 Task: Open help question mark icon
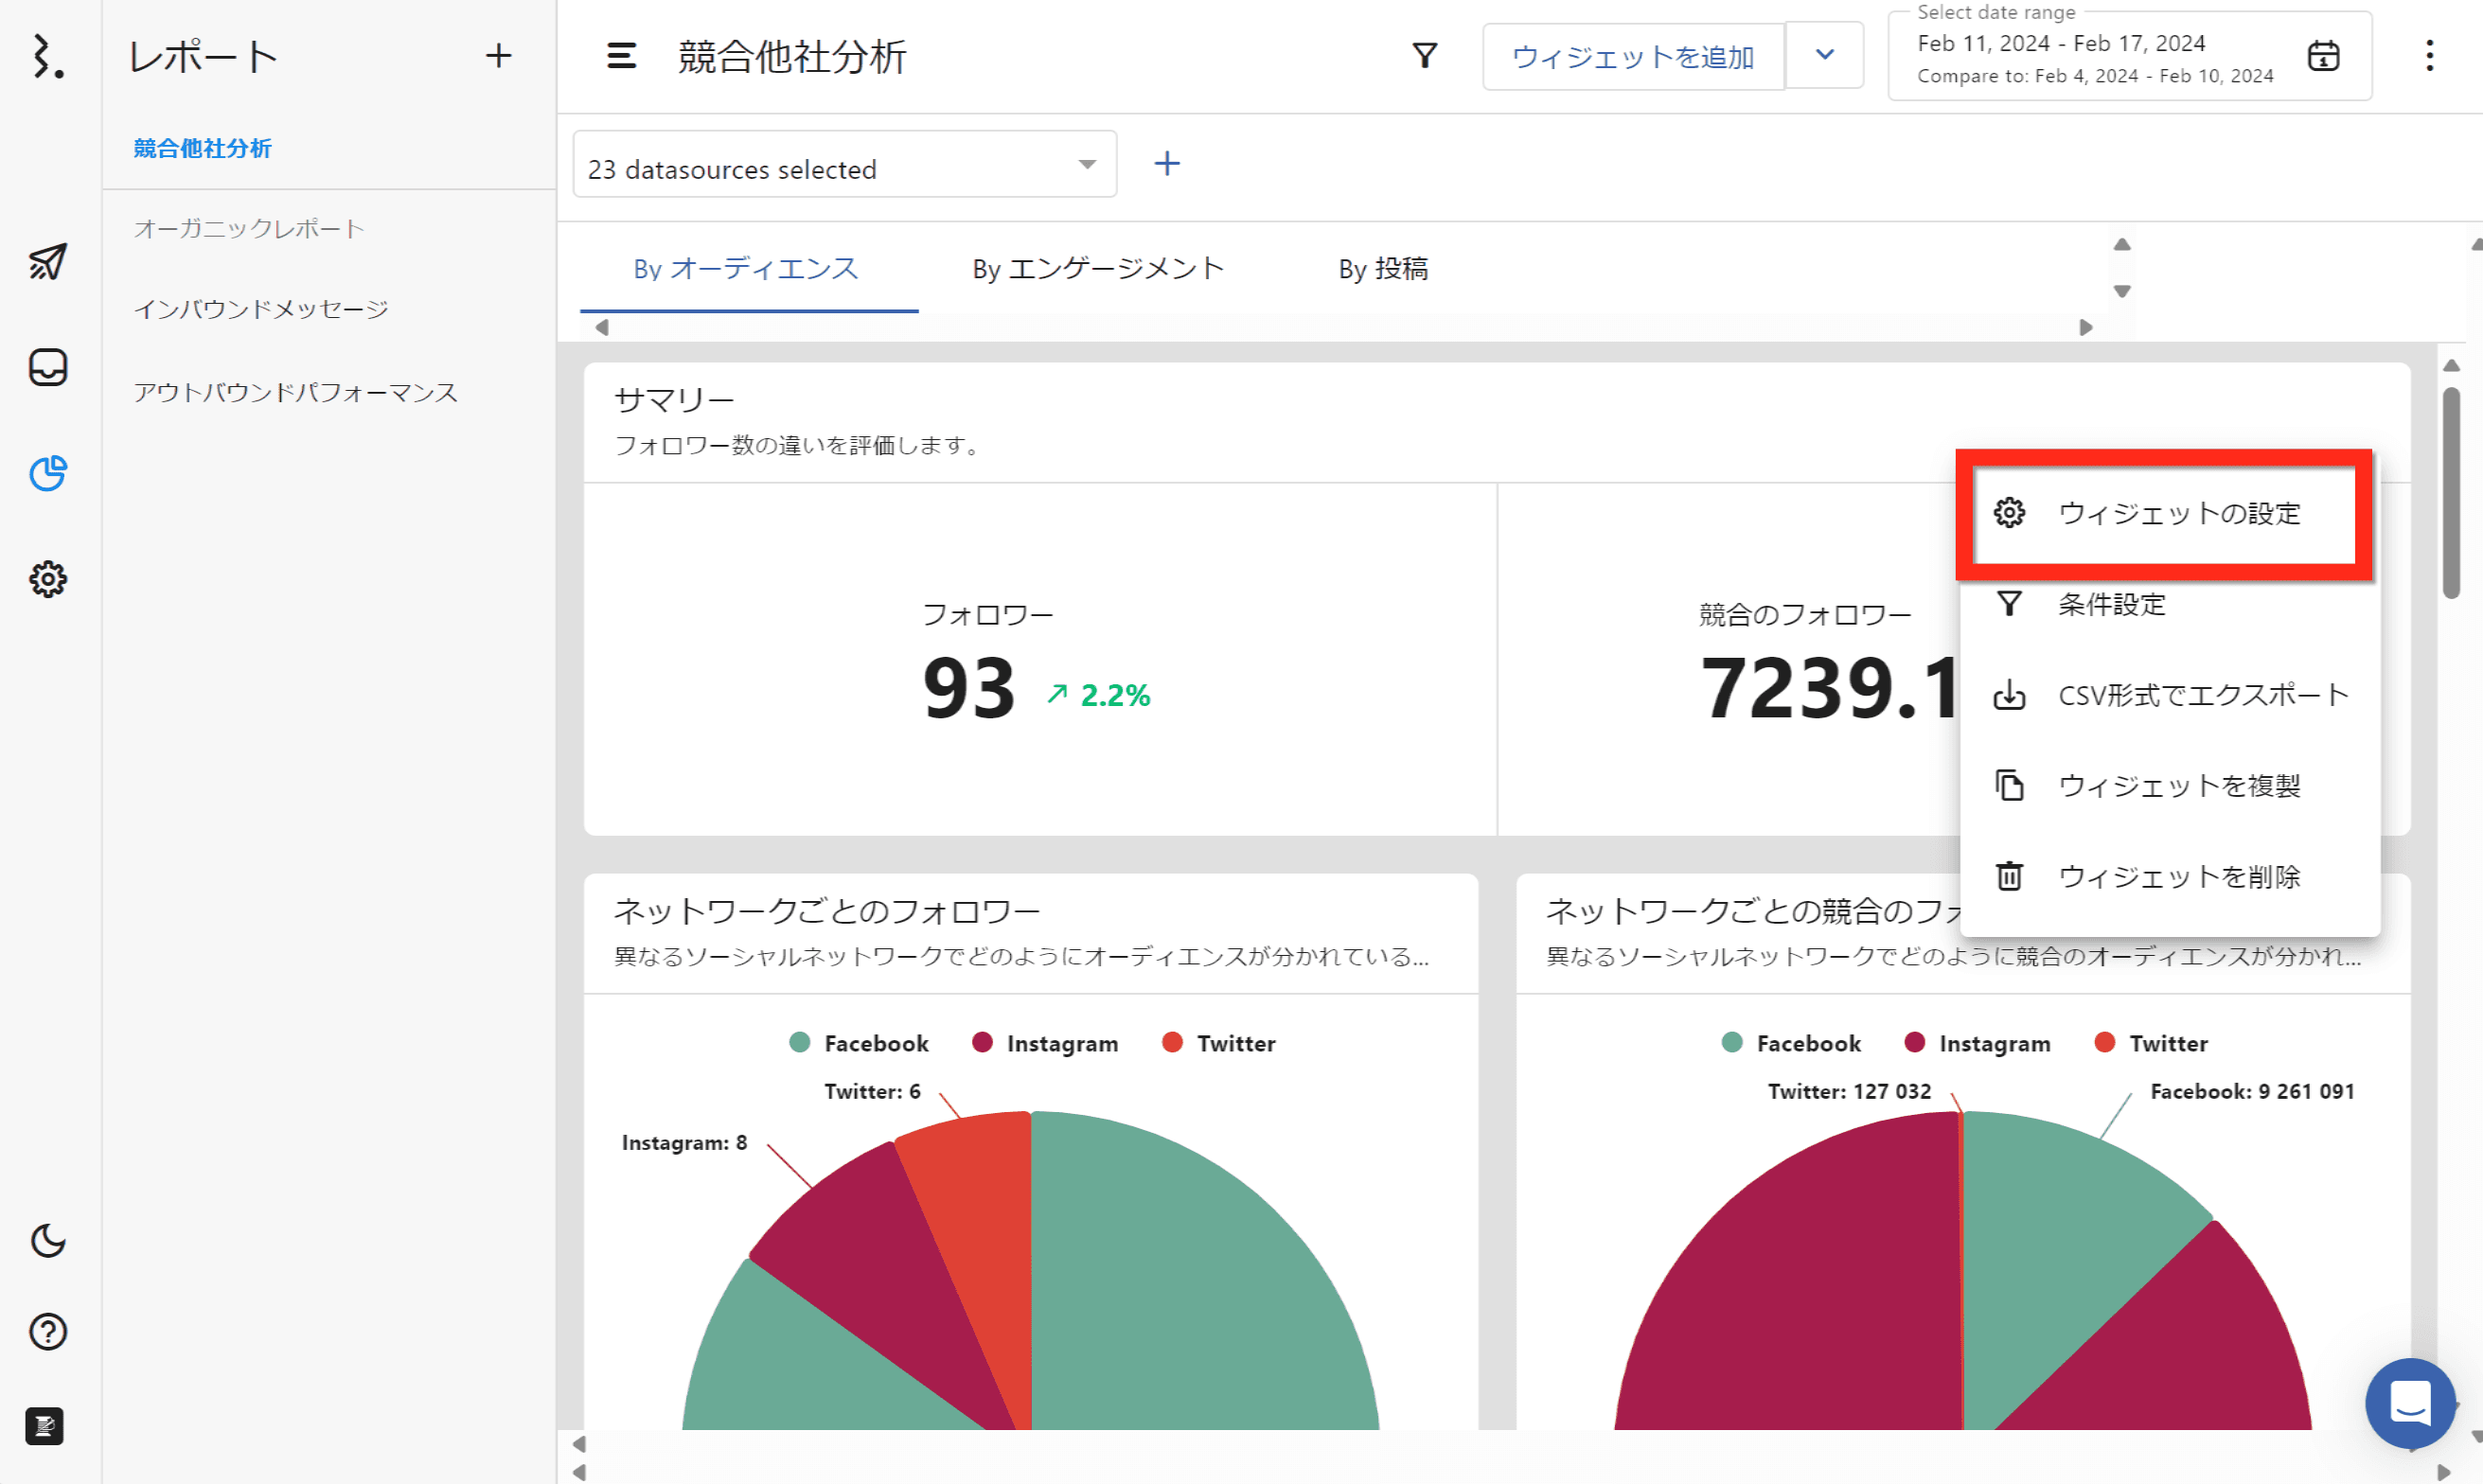tap(47, 1332)
